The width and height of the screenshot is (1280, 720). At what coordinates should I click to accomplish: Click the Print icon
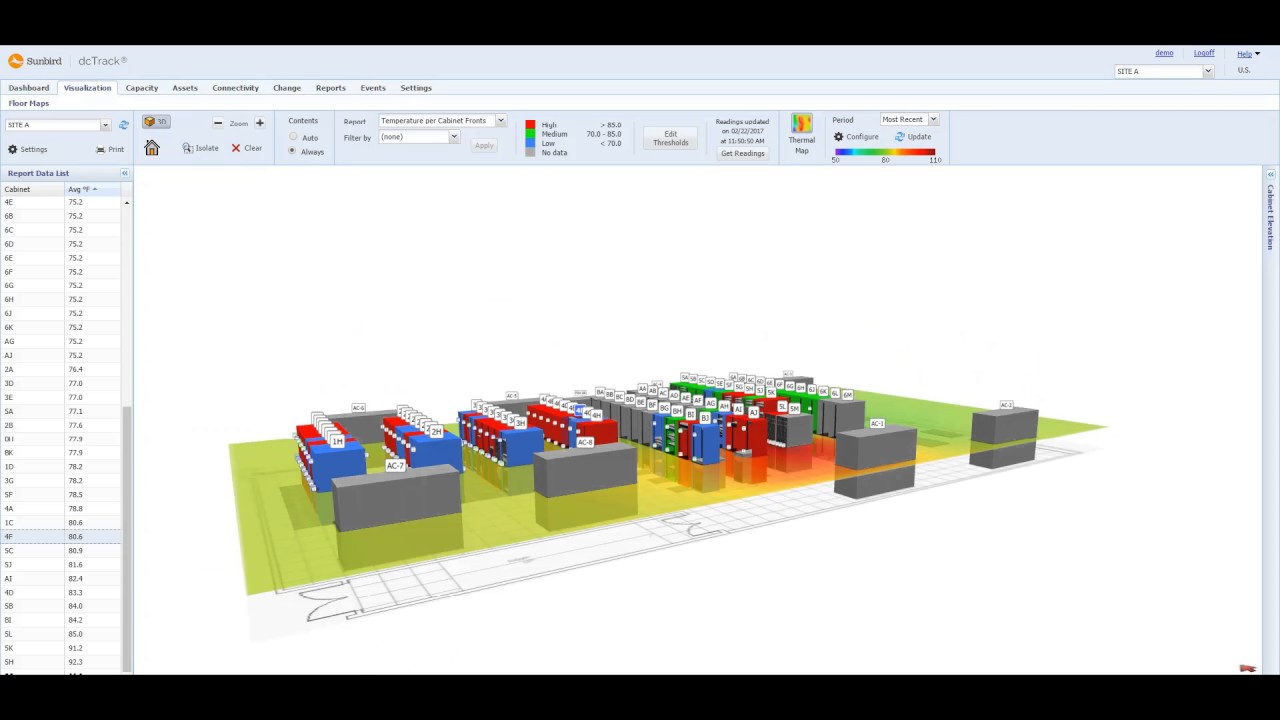click(x=110, y=149)
